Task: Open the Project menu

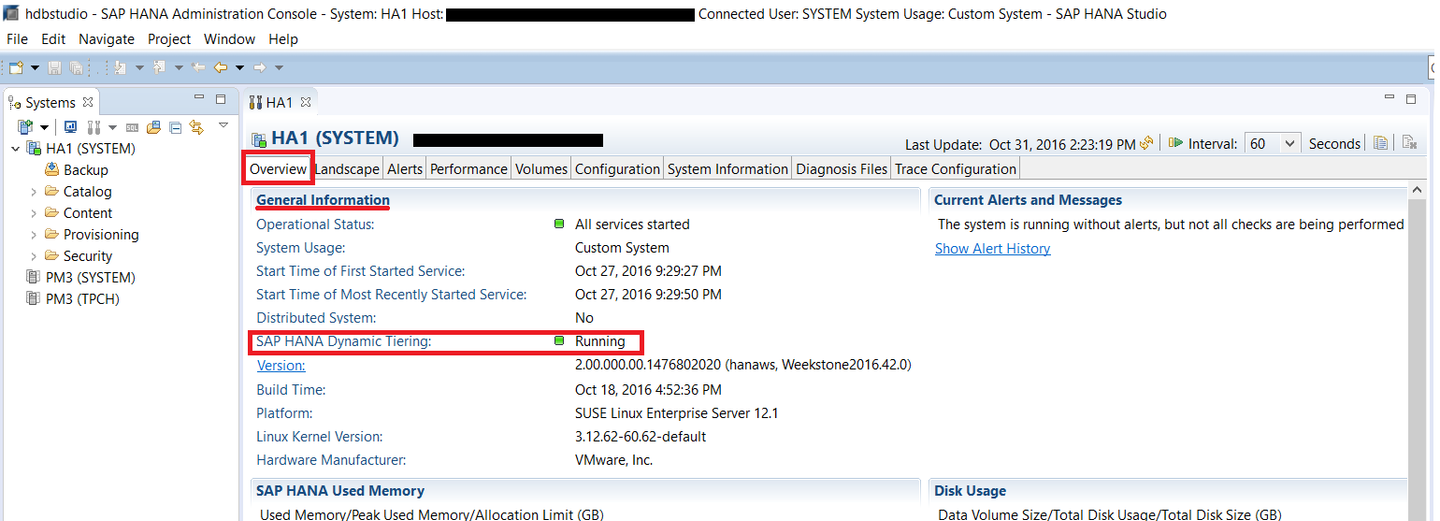Action: [x=169, y=39]
